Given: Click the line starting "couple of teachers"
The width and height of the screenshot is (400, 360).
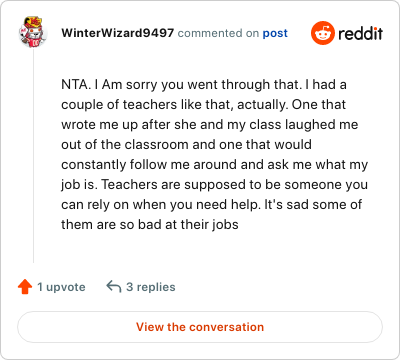Looking at the screenshot, I should click(203, 105).
